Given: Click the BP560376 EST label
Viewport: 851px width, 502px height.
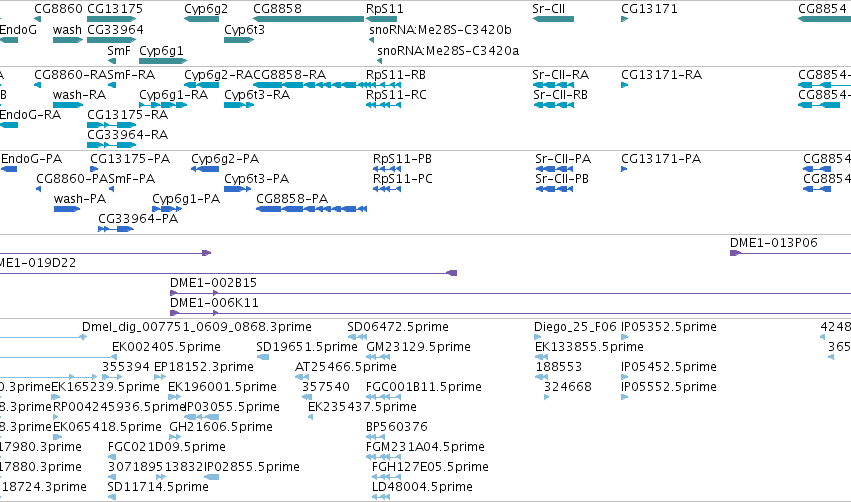Looking at the screenshot, I should [397, 427].
